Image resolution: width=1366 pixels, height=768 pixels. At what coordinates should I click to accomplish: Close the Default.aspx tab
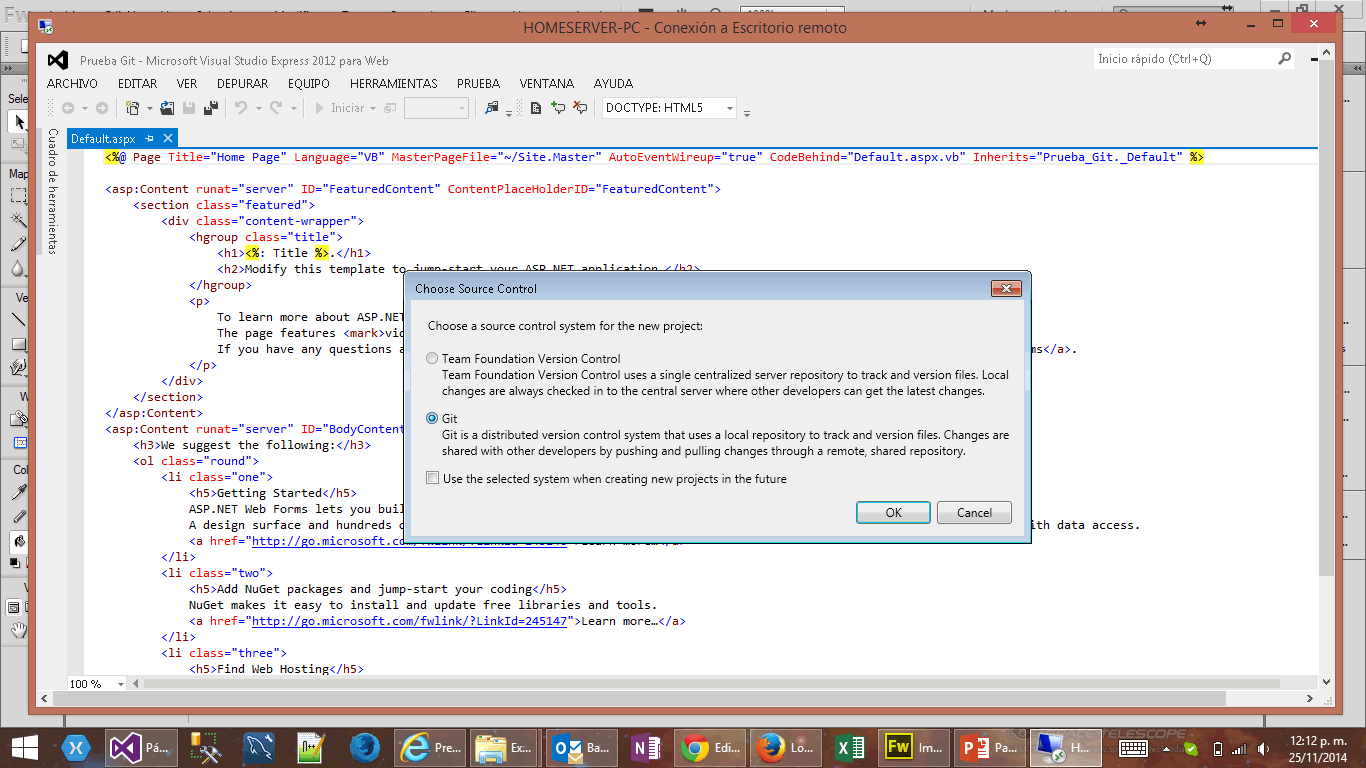coord(167,139)
